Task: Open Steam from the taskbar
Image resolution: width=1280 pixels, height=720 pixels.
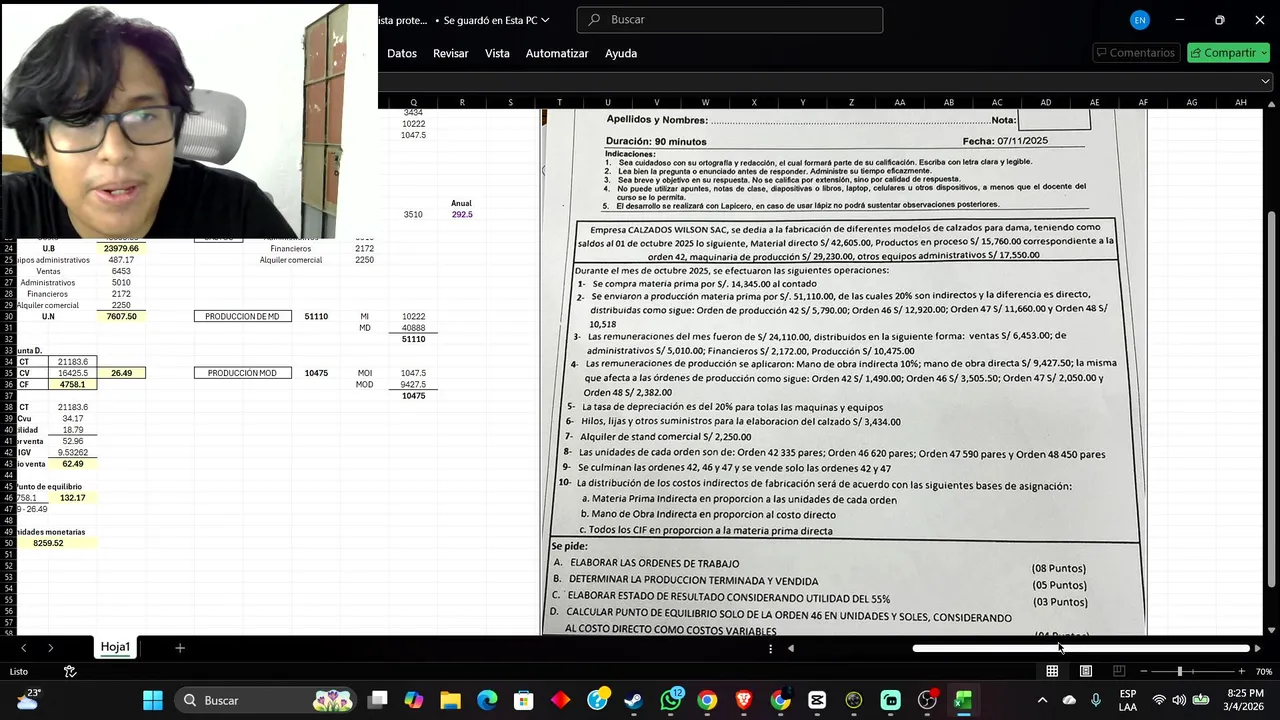Action: click(x=633, y=700)
